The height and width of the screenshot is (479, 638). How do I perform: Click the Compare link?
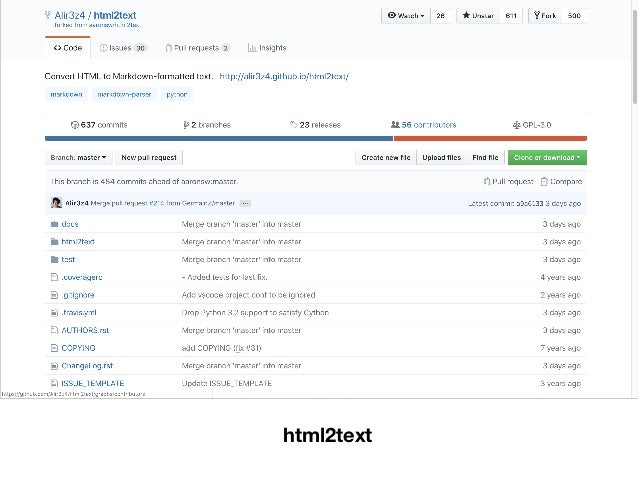point(562,182)
